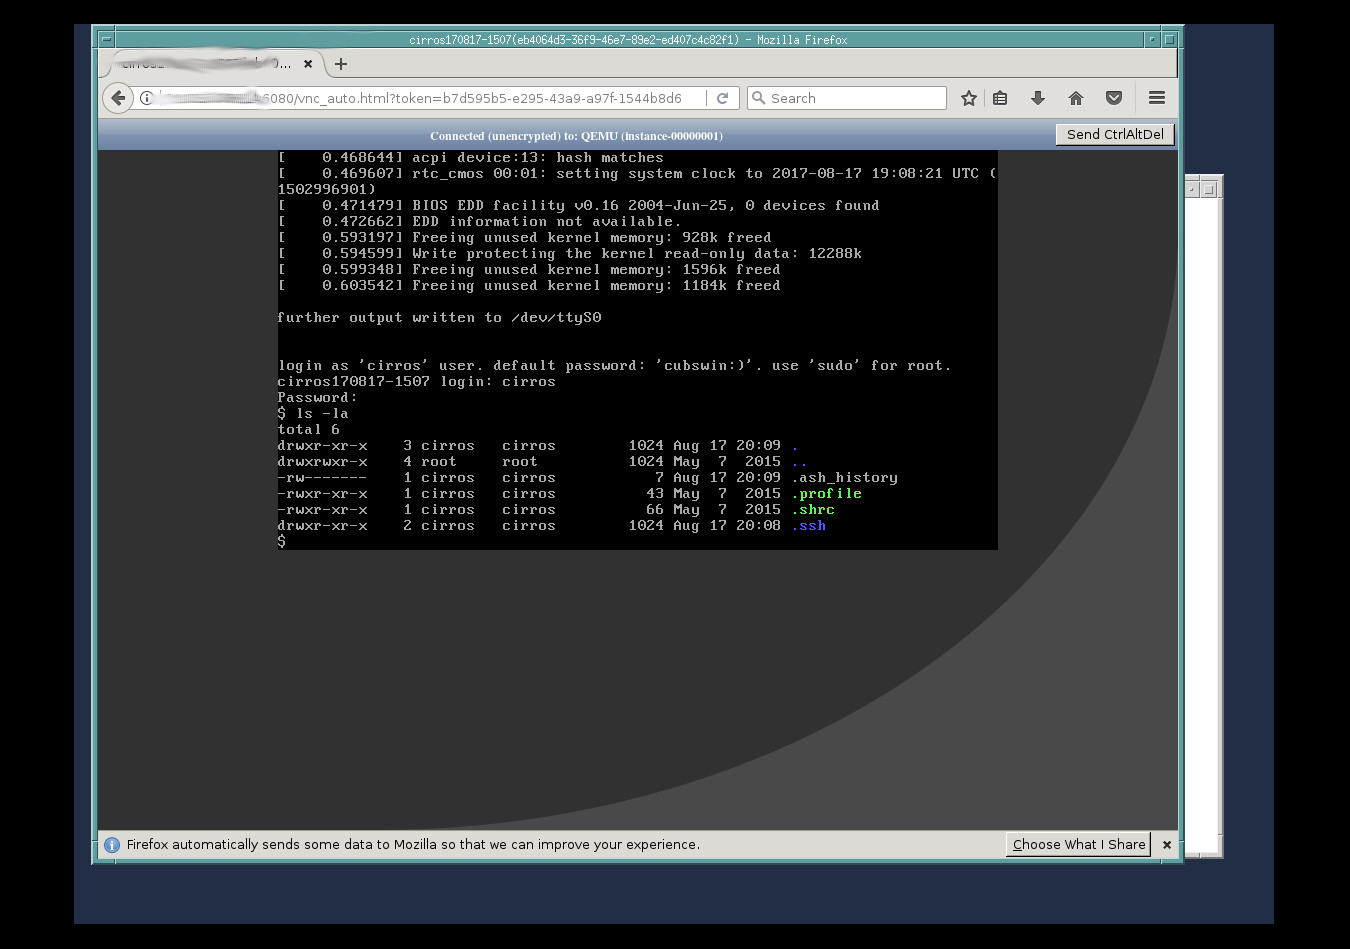Open a new tab with the plus button
The width and height of the screenshot is (1350, 949).
point(341,63)
